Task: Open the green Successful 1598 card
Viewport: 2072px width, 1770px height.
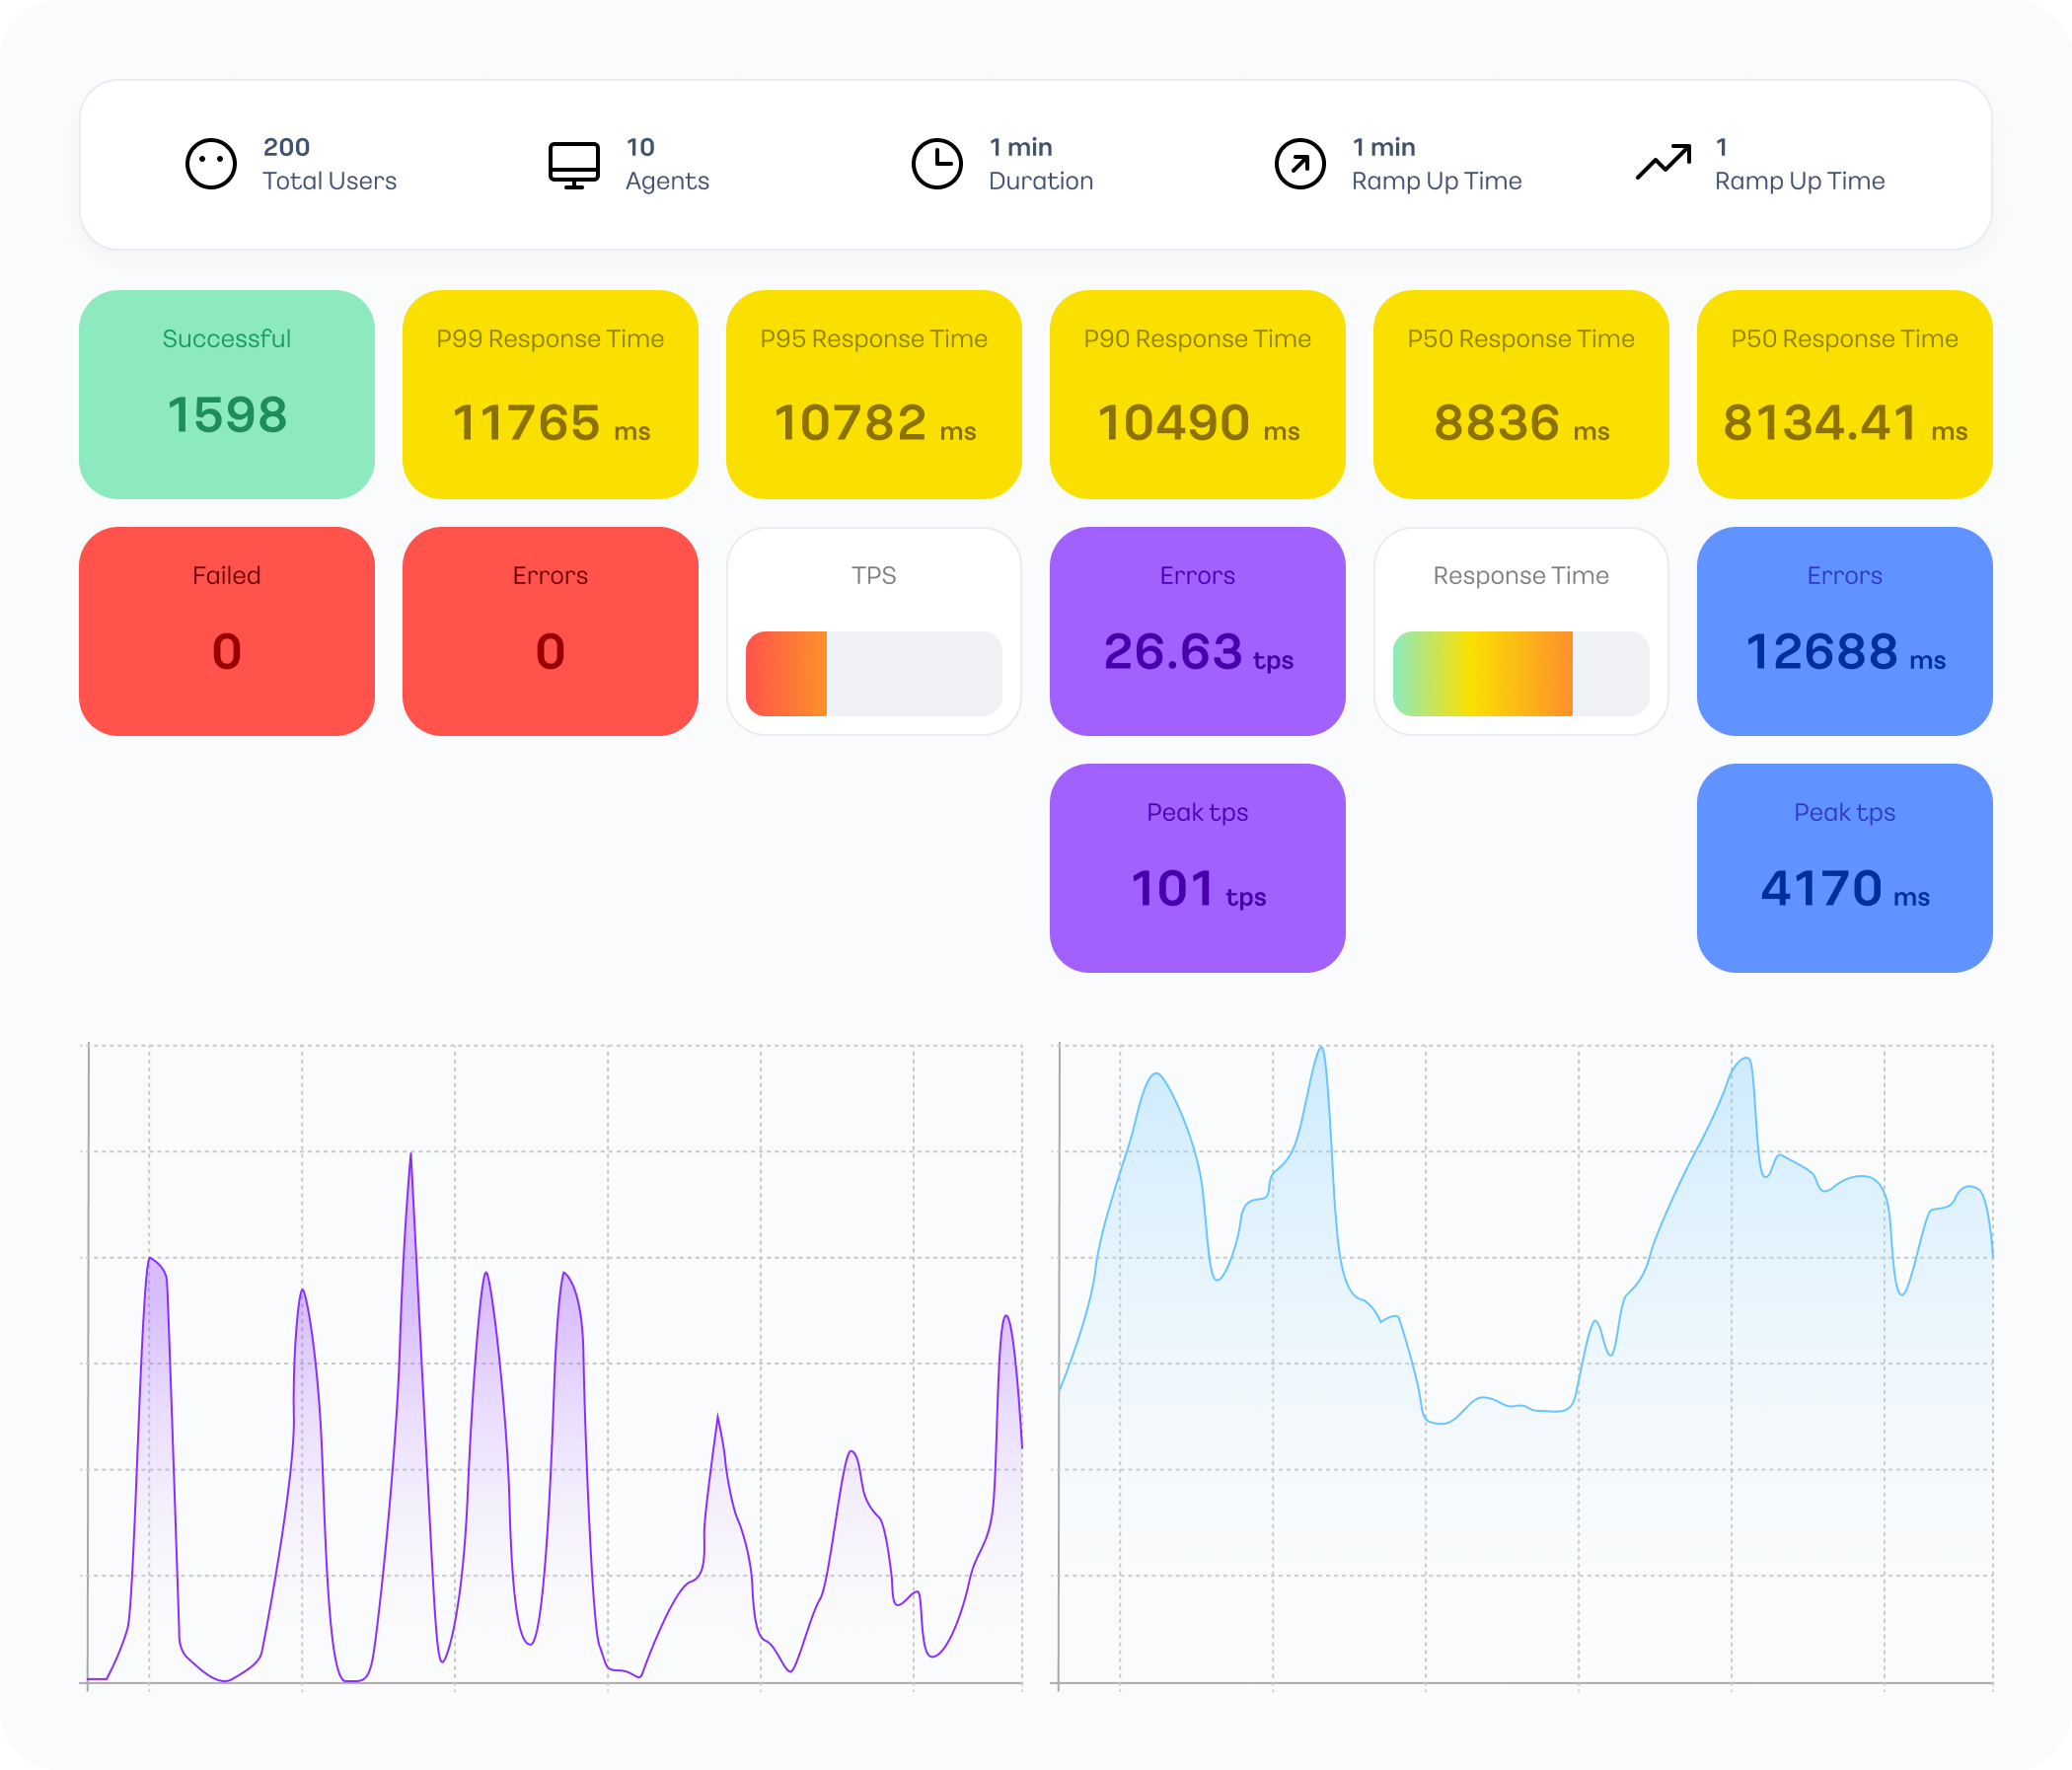Action: click(x=227, y=394)
